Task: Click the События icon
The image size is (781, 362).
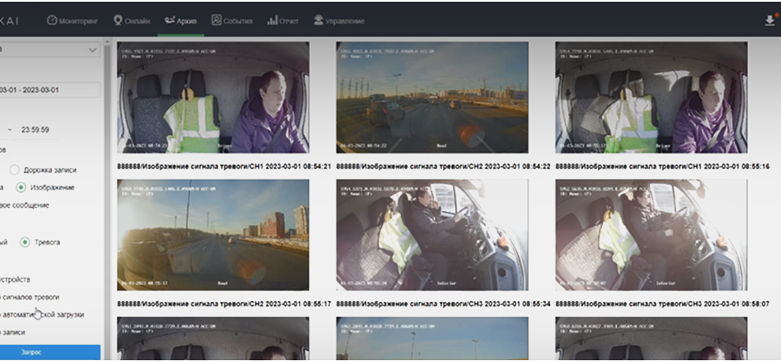Action: [x=216, y=20]
